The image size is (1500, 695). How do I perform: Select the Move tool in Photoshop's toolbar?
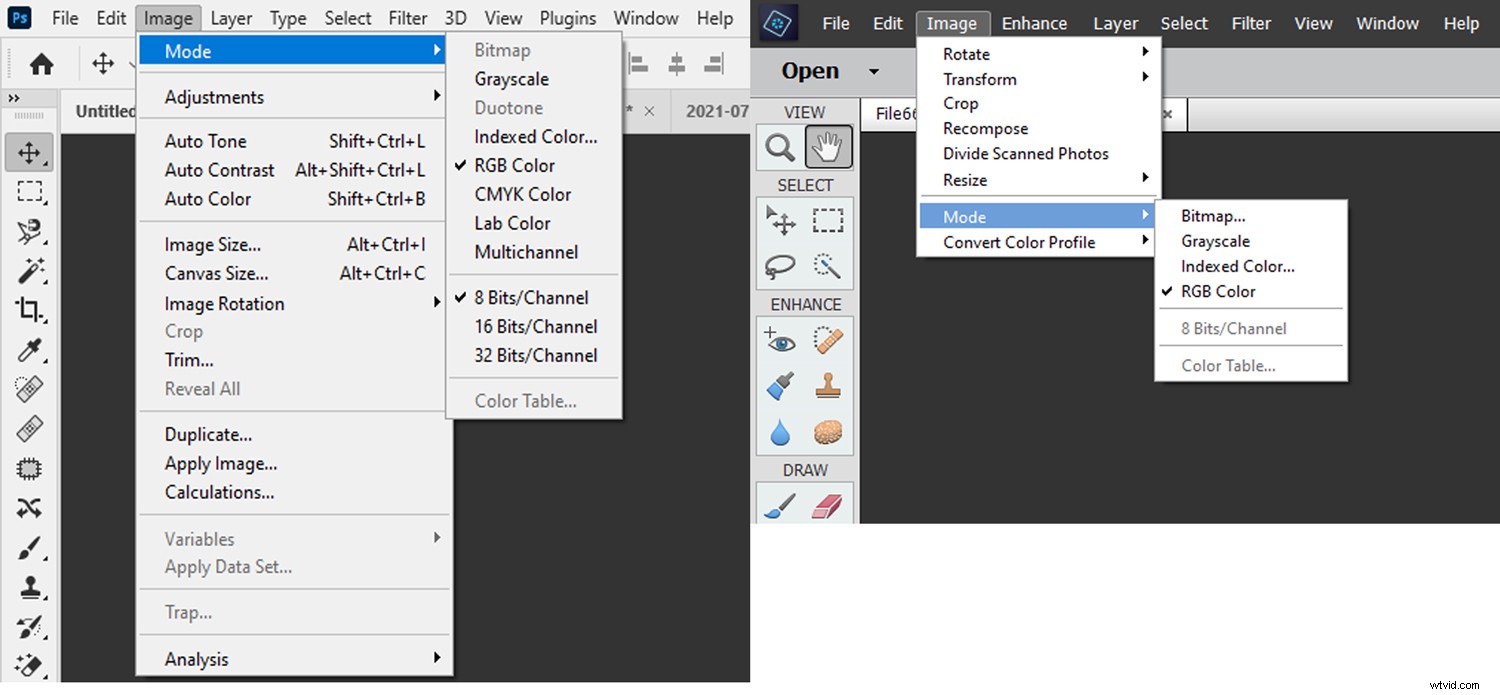pos(29,152)
